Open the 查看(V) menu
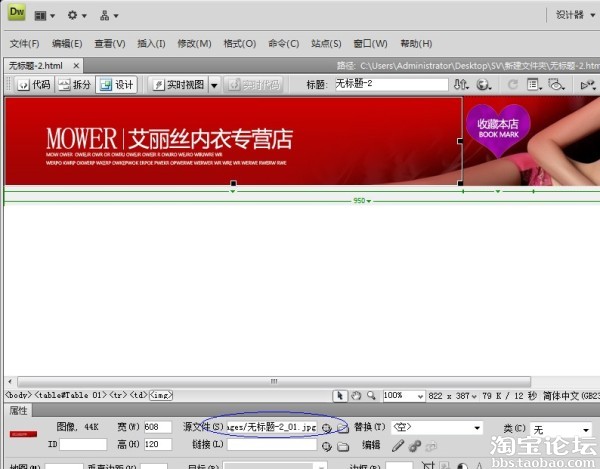The image size is (600, 469). (x=110, y=44)
